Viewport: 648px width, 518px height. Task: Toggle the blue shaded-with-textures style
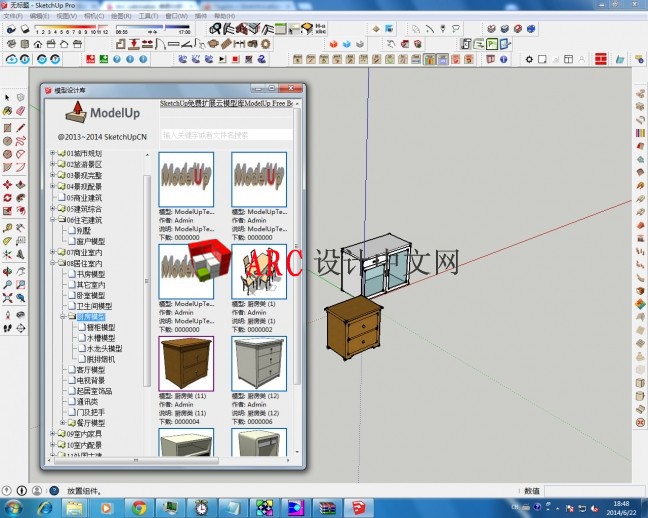coord(531,29)
